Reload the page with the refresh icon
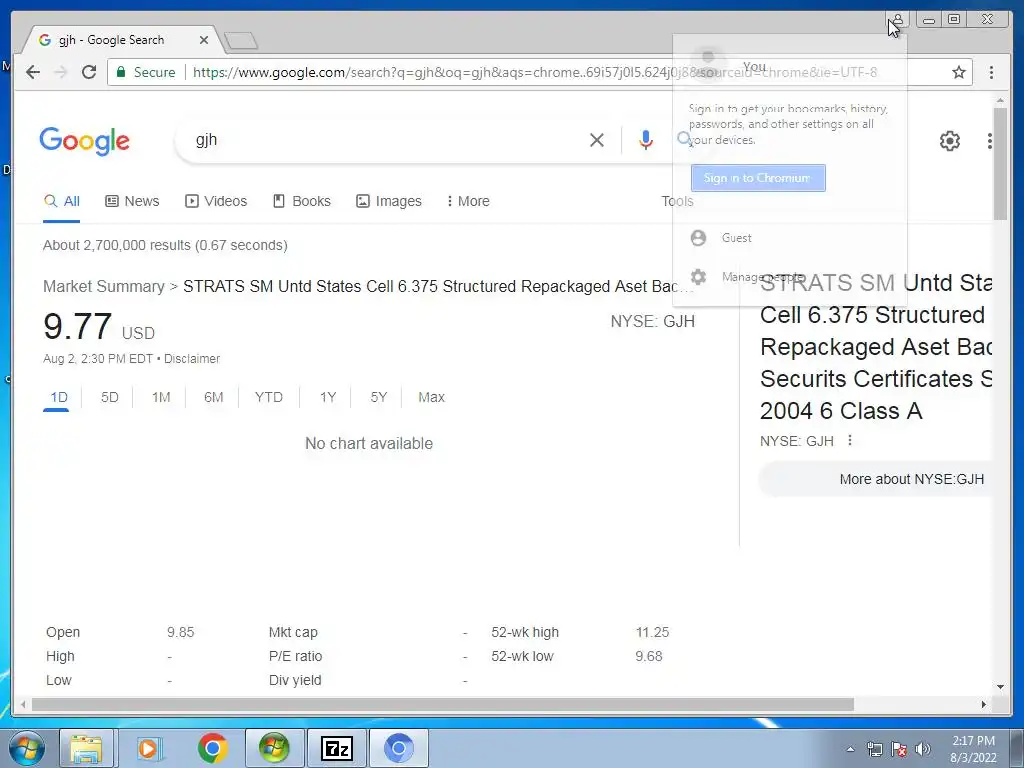 coord(89,72)
